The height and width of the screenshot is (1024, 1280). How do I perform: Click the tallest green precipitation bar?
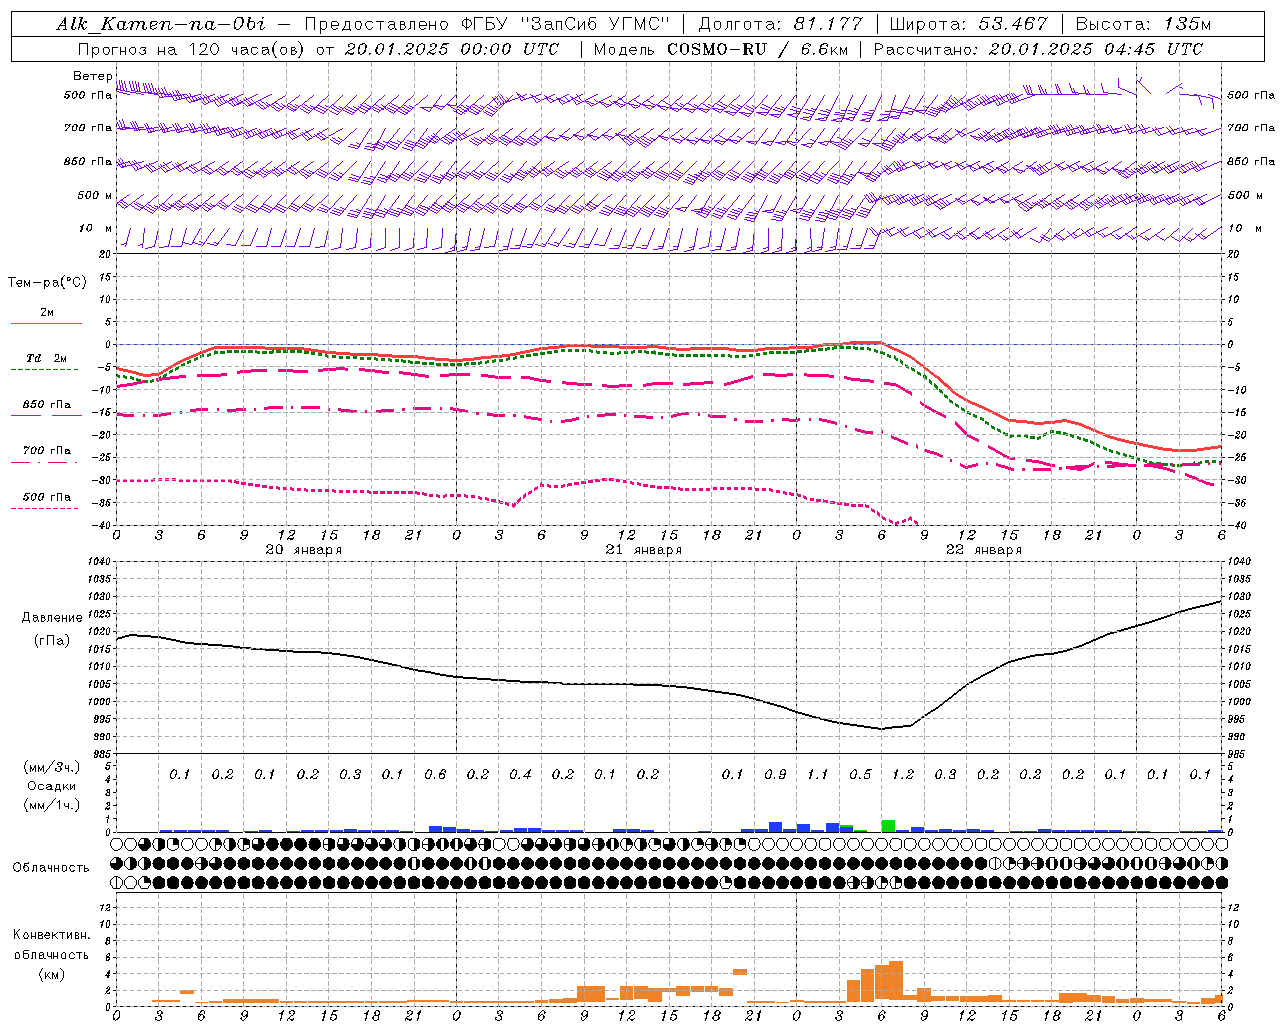tap(888, 826)
